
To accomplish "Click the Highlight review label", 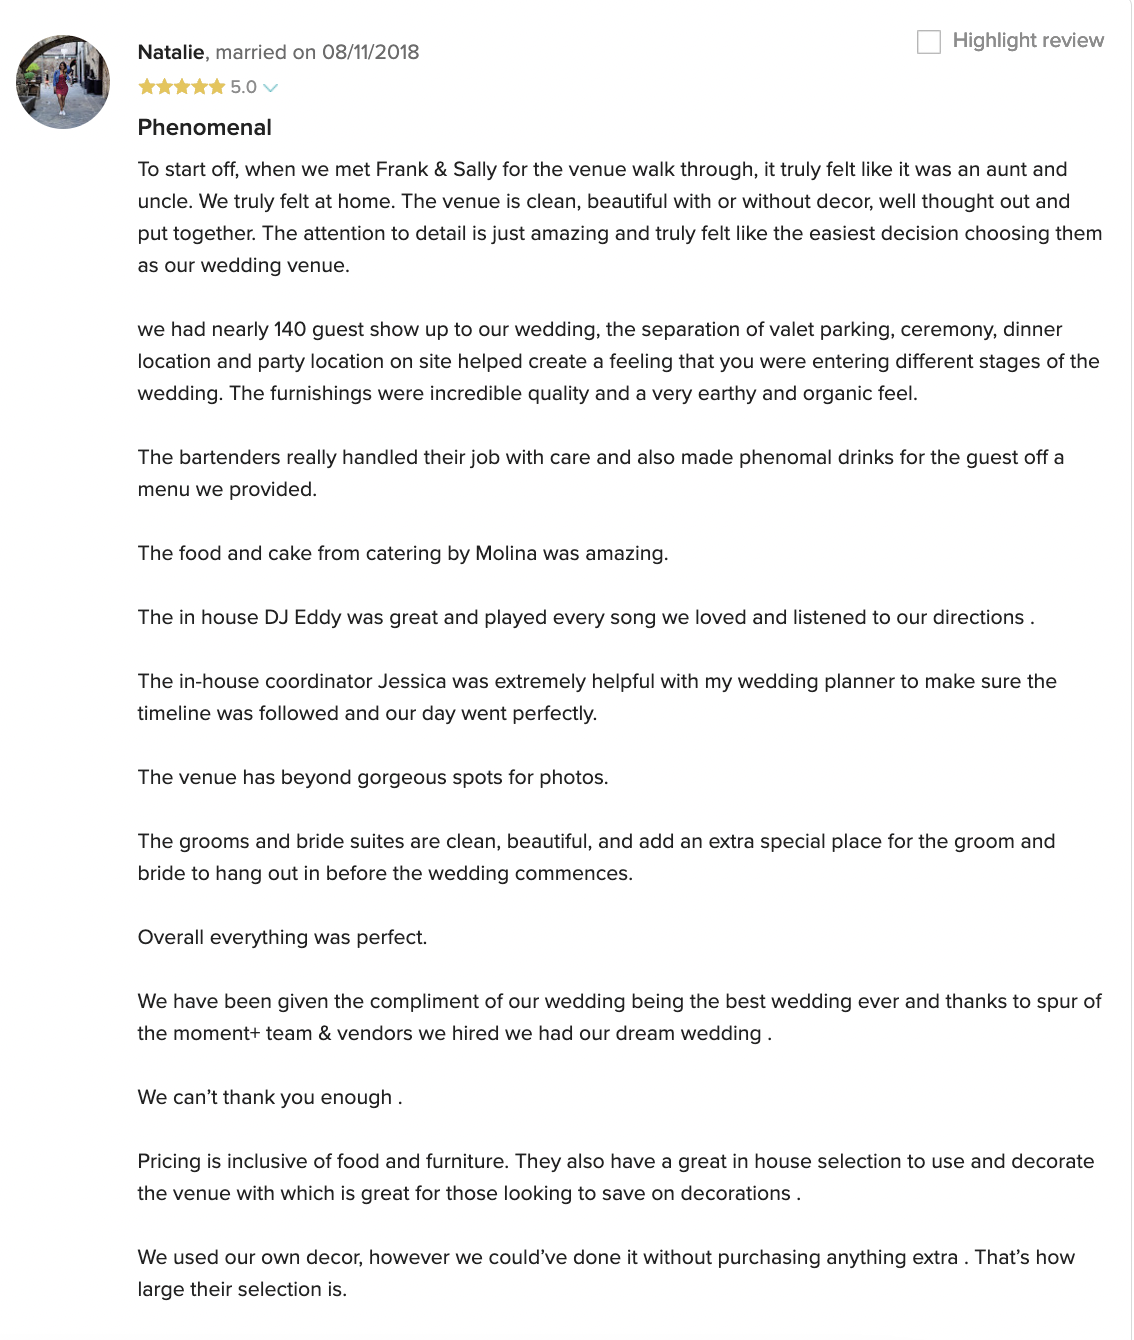I will coord(1028,40).
